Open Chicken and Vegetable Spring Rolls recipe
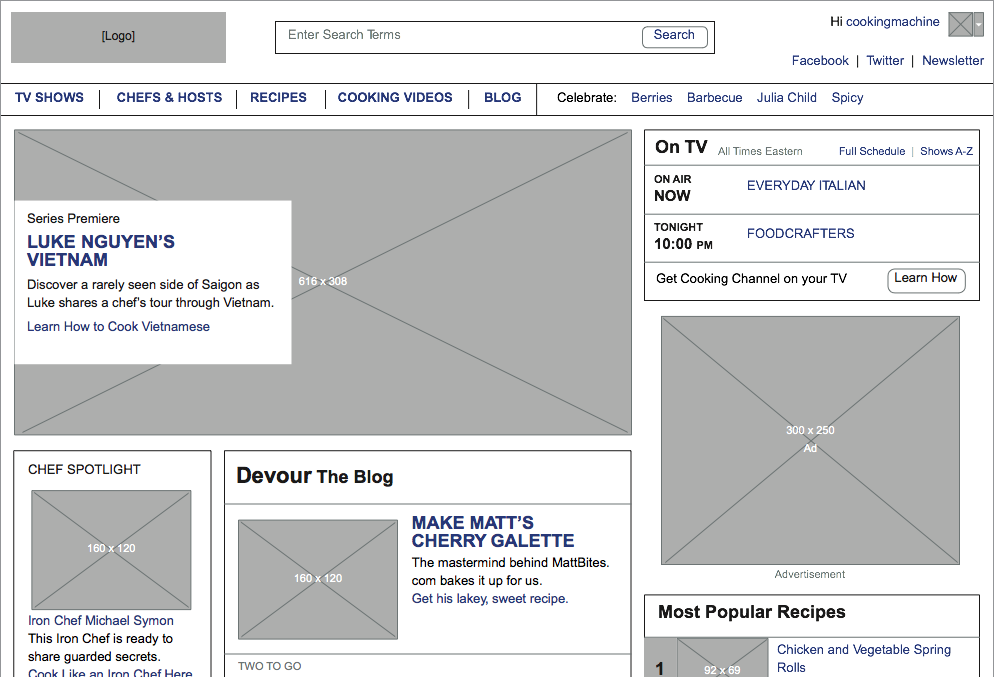 pyautogui.click(x=864, y=659)
